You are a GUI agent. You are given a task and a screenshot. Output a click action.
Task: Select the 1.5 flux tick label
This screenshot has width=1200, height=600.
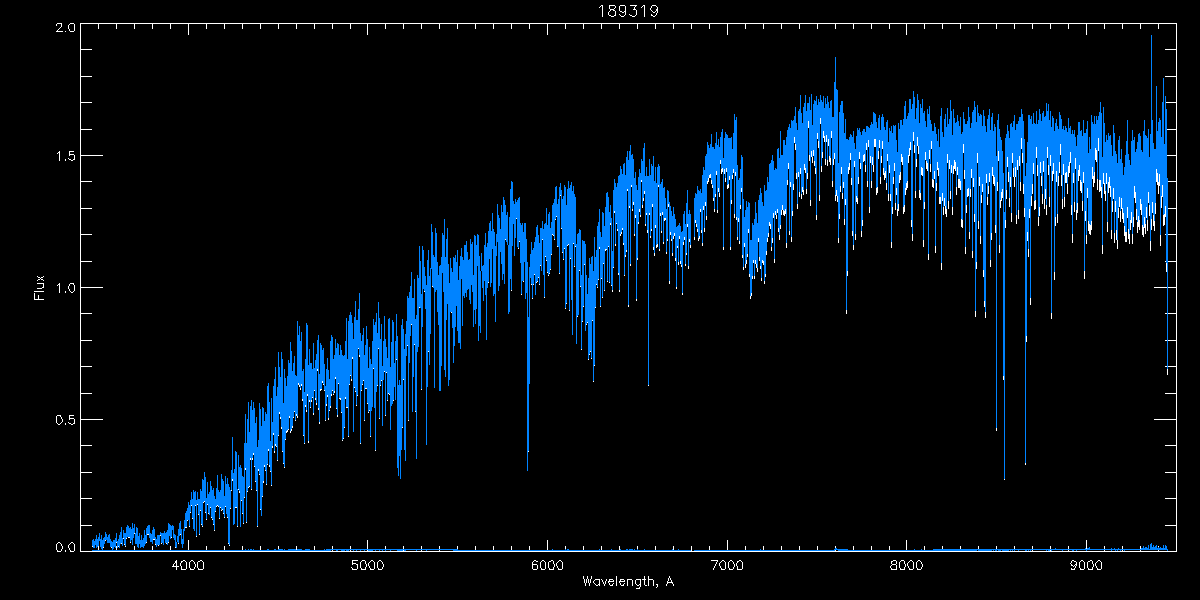click(x=66, y=157)
